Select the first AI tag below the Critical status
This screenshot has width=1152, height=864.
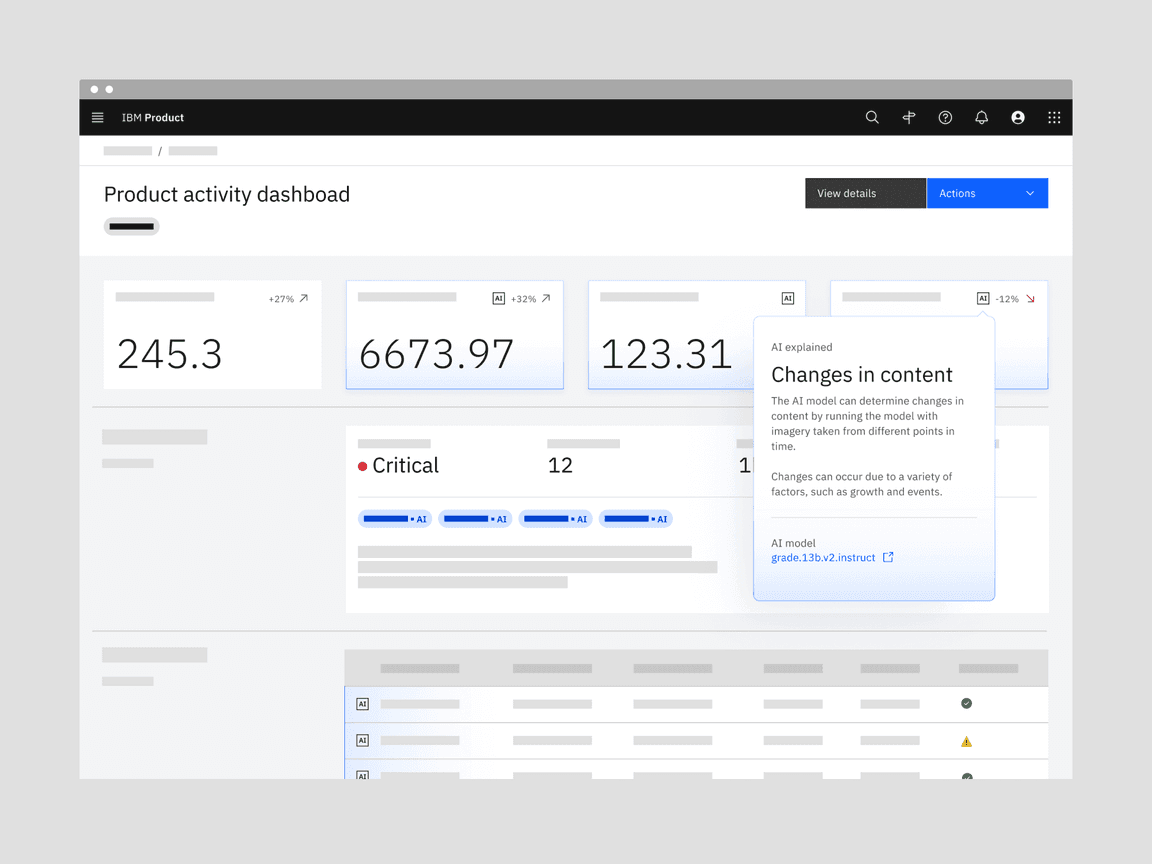(x=394, y=518)
